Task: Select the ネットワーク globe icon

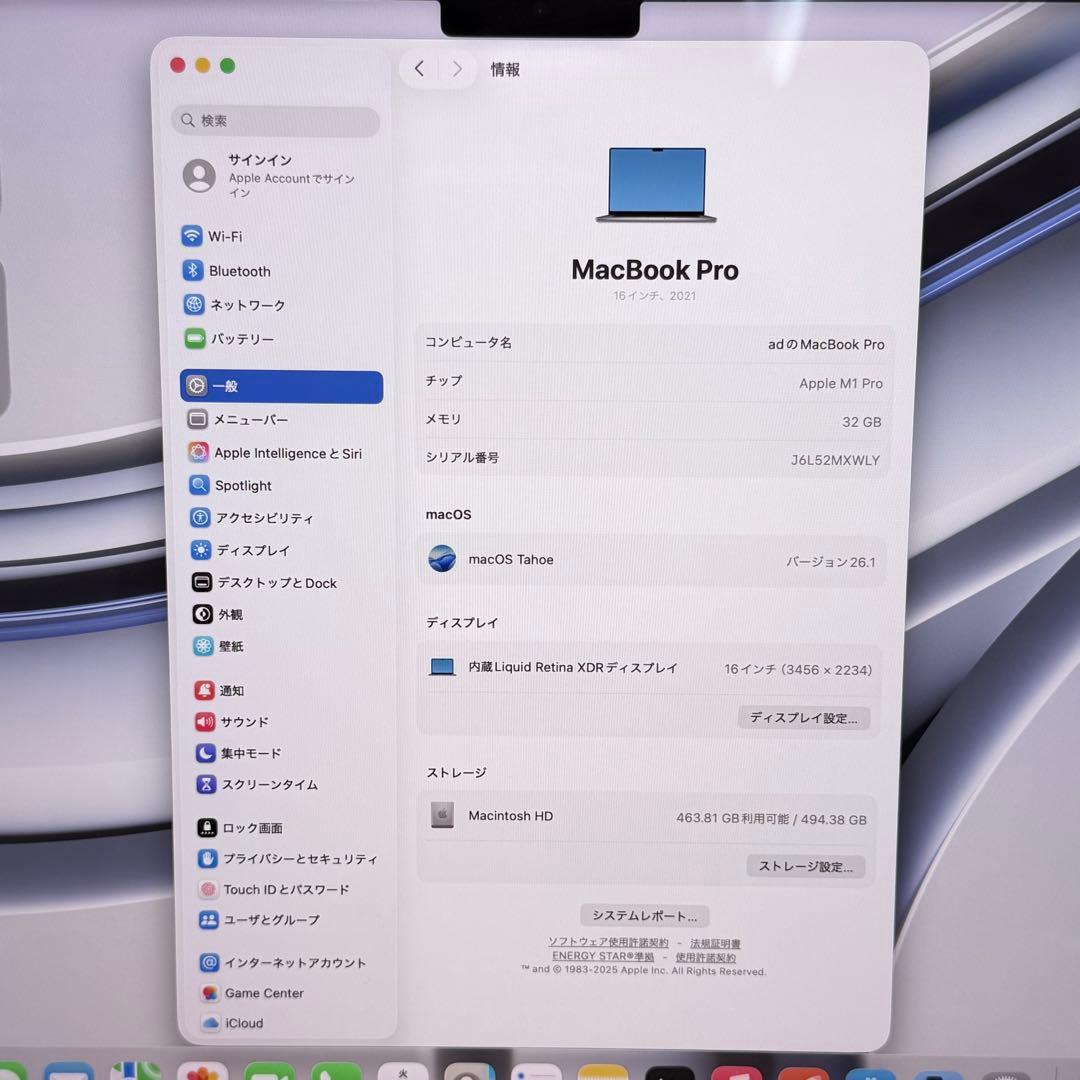Action: coord(194,304)
